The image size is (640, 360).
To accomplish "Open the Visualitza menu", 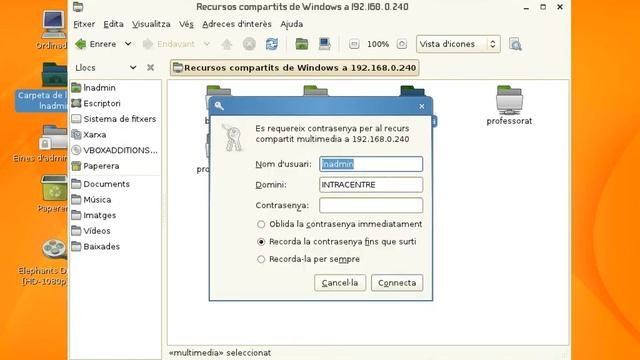I will [x=151, y=24].
